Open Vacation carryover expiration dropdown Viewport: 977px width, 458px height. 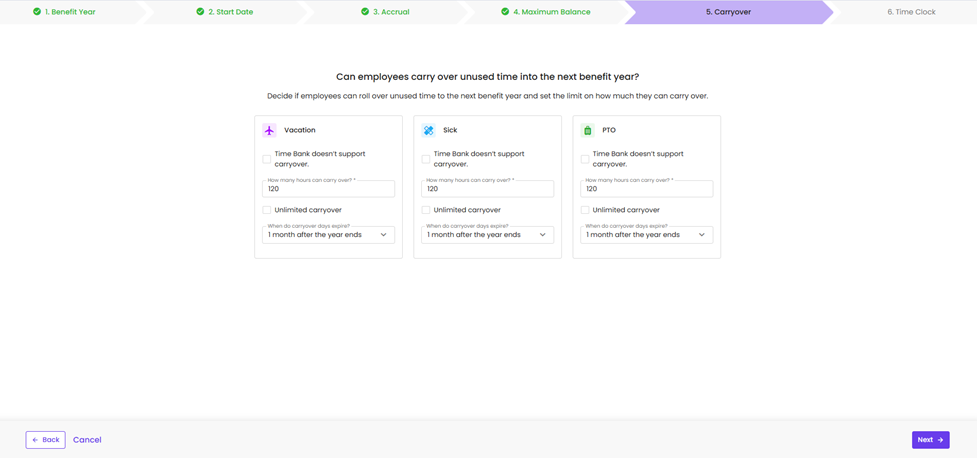(328, 235)
